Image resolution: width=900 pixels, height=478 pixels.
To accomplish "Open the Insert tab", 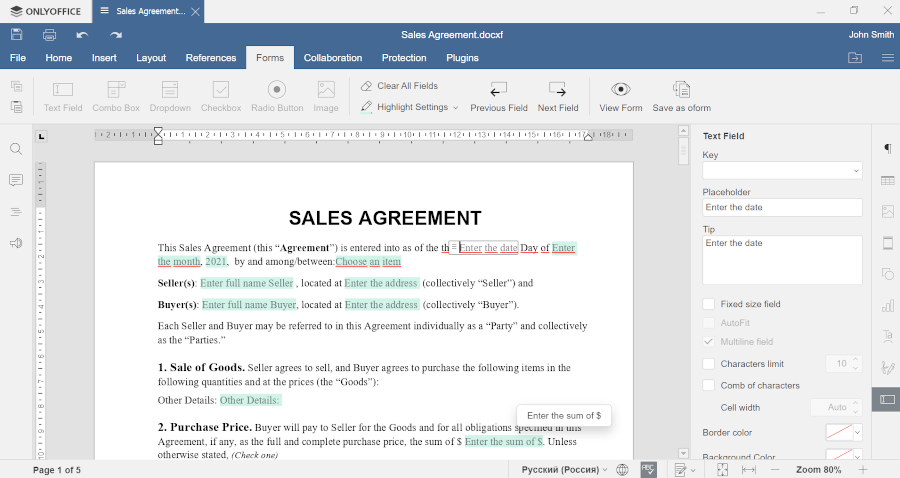I will [104, 58].
